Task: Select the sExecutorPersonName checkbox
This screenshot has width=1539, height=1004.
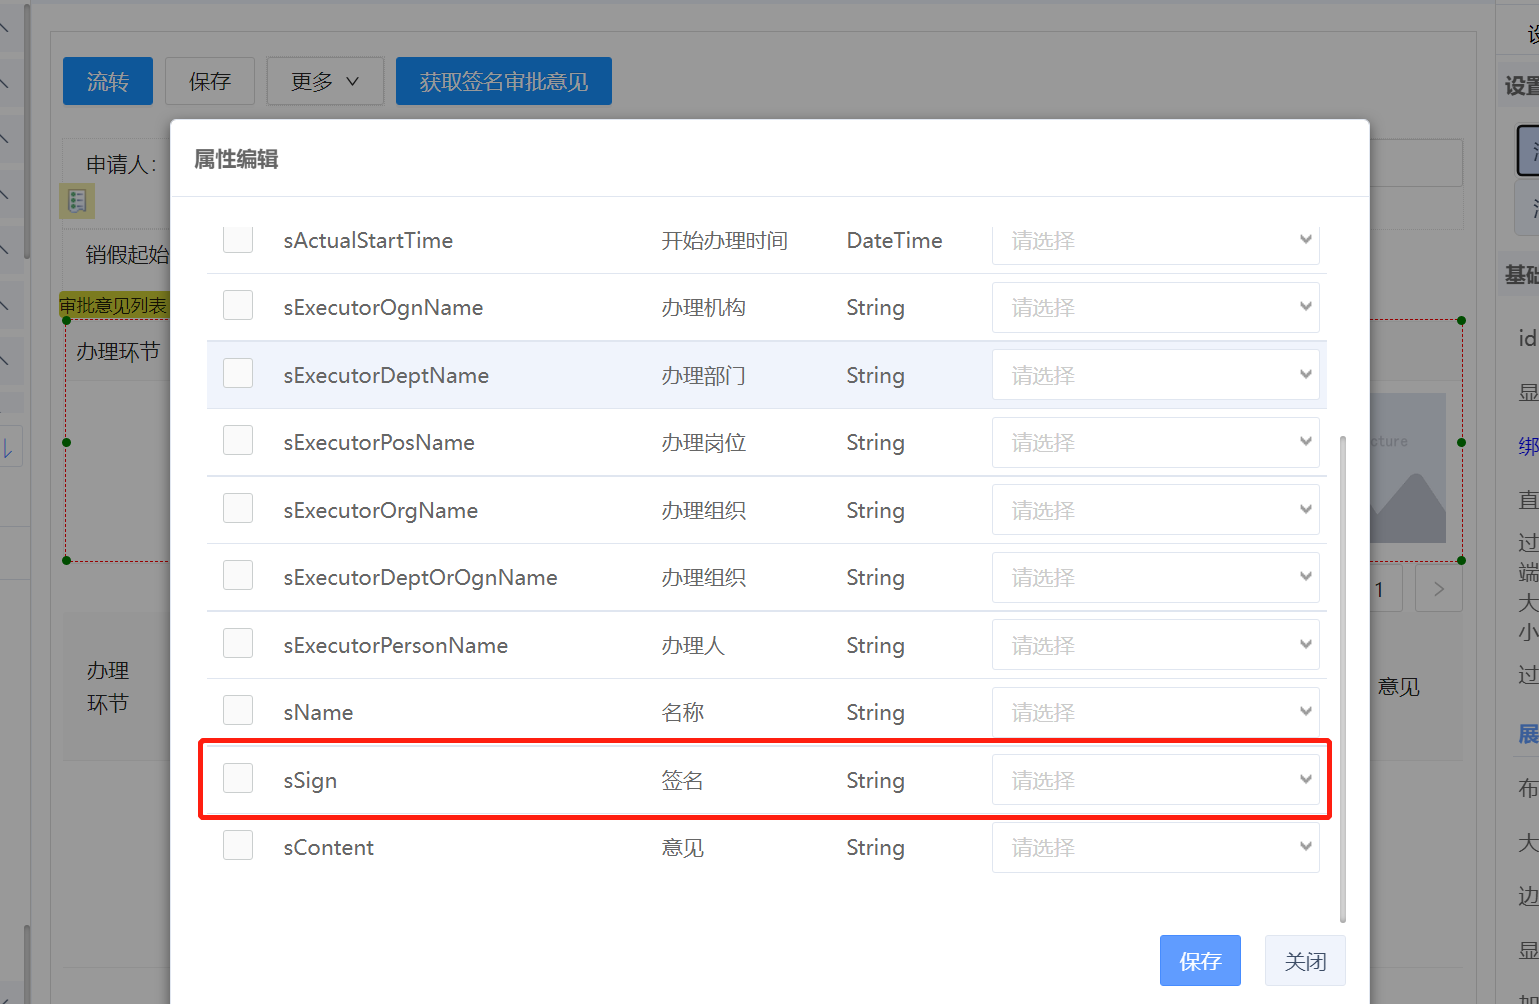Action: (x=238, y=644)
